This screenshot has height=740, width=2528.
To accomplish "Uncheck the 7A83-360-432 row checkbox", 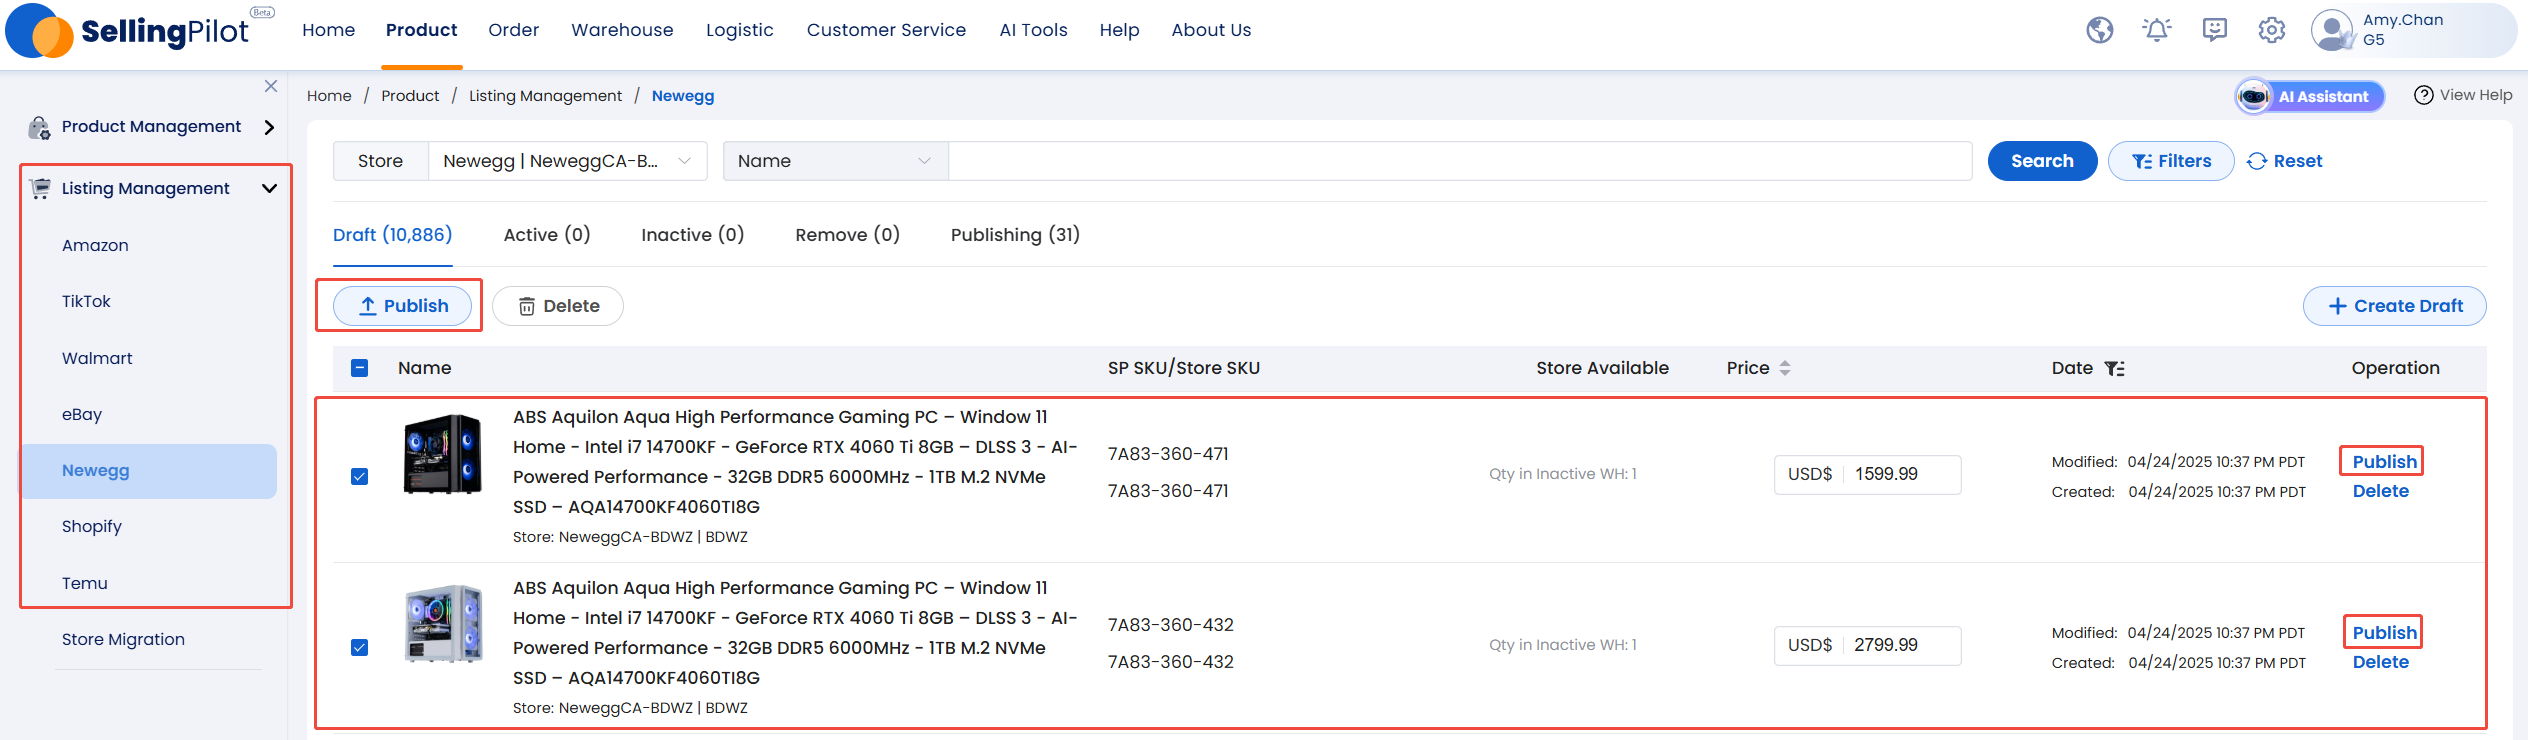I will coord(360,648).
